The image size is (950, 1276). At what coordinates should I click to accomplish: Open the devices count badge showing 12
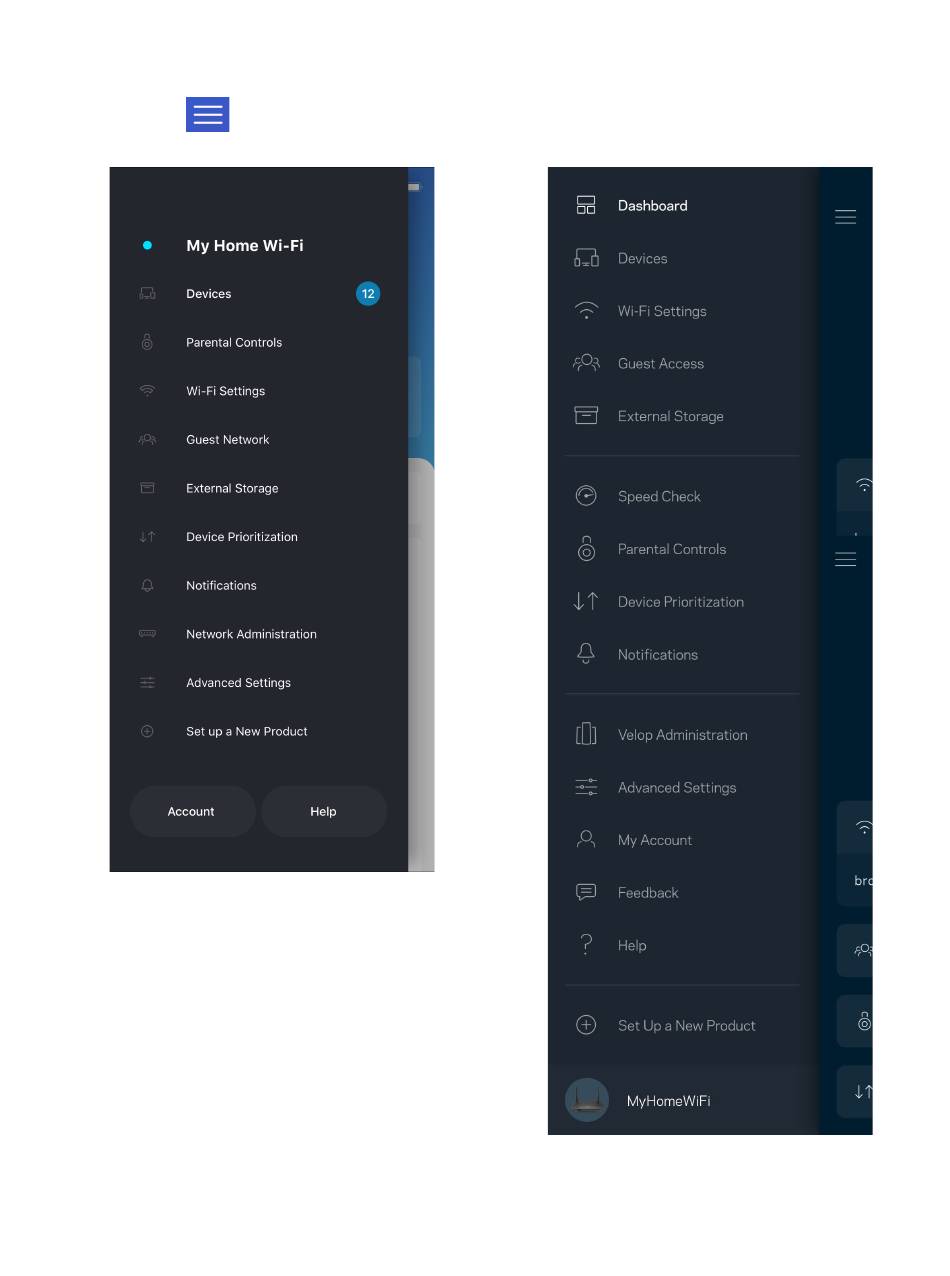368,294
